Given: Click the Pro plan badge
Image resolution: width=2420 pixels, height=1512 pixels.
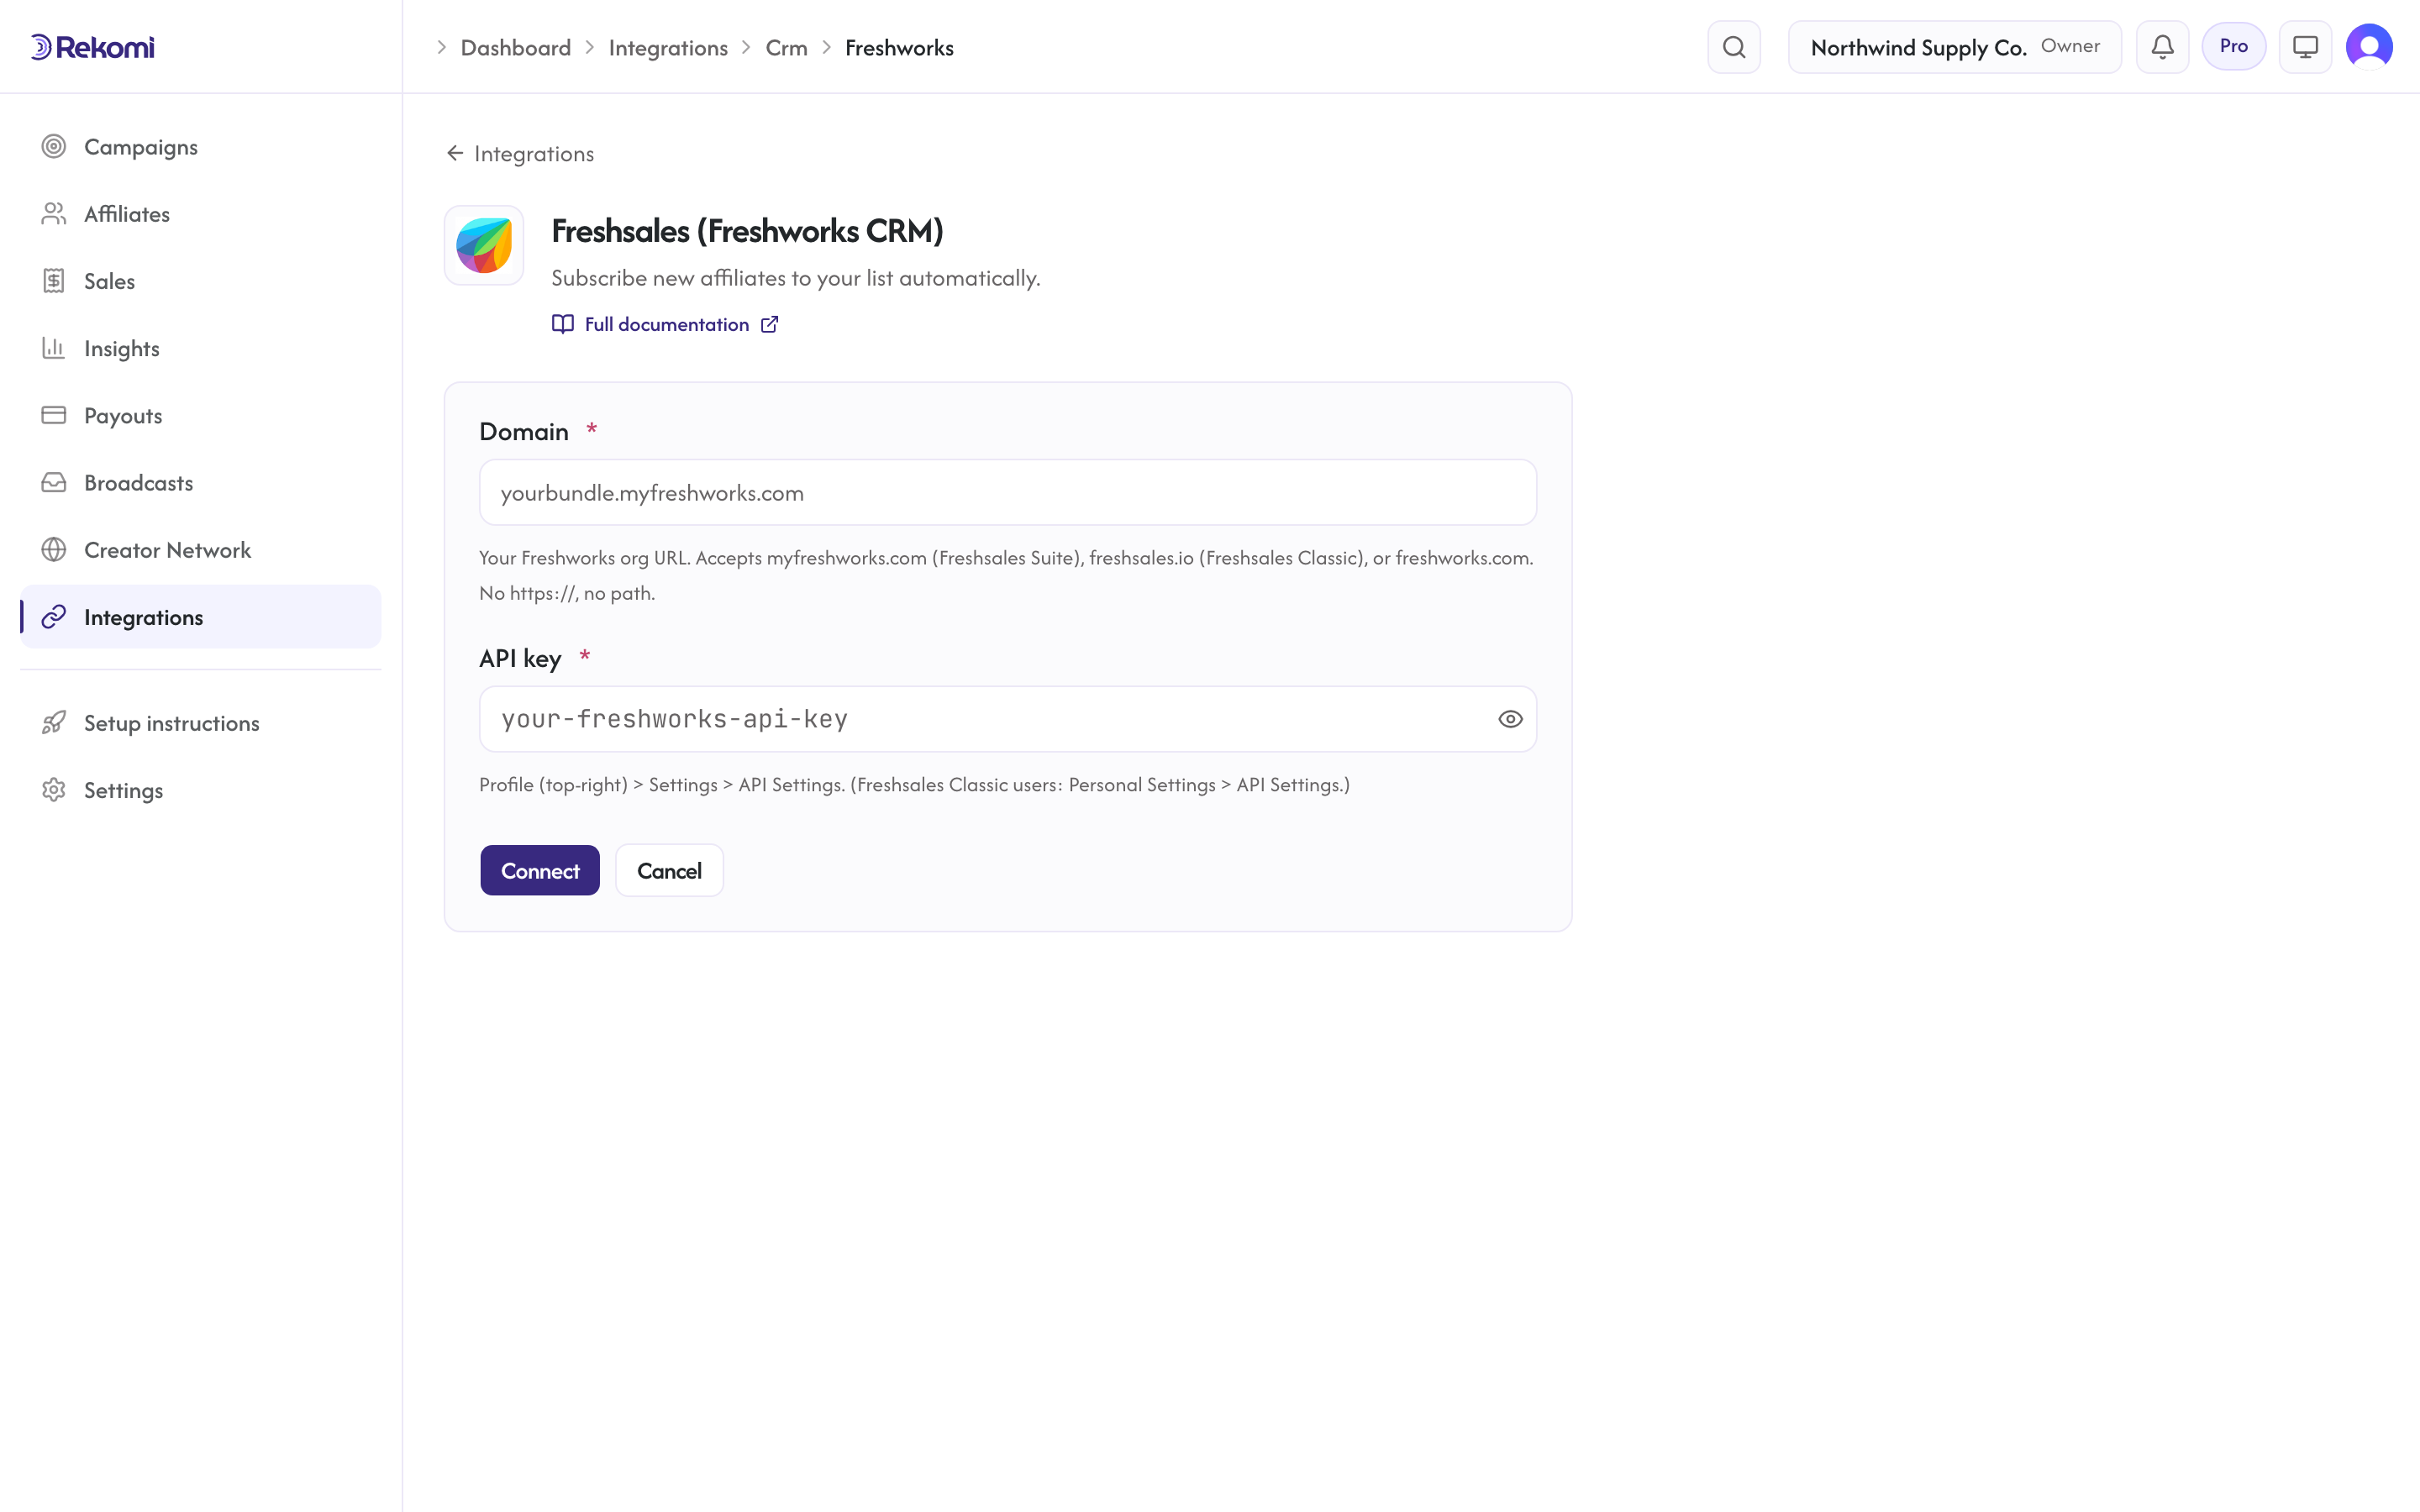Looking at the screenshot, I should [x=2233, y=46].
